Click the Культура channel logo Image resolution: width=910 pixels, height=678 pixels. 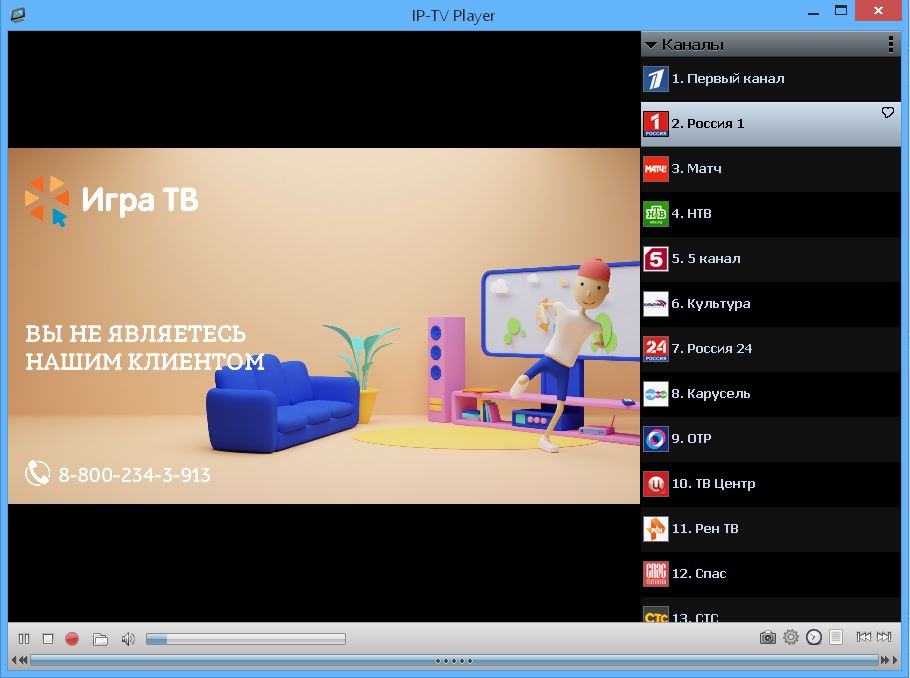656,304
